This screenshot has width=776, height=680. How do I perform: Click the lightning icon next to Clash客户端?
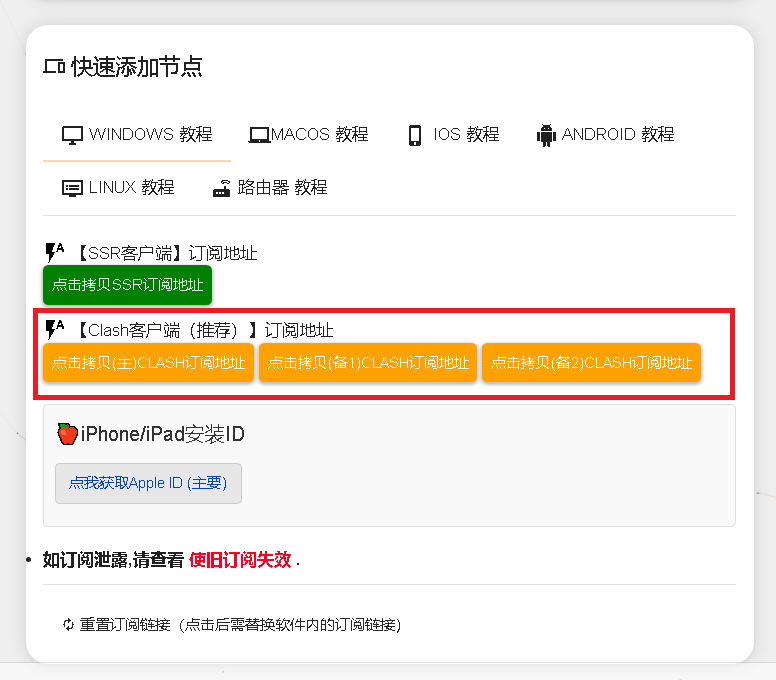[x=54, y=329]
